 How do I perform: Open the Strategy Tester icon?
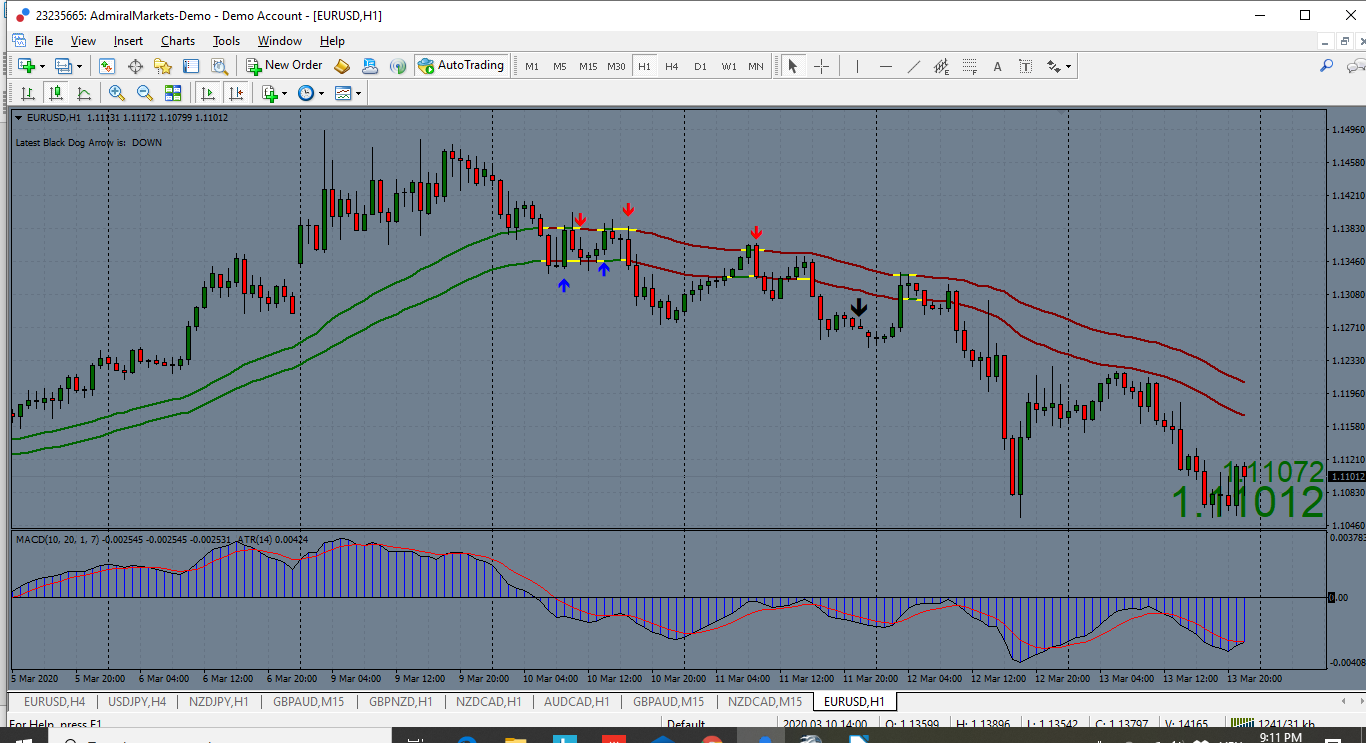click(219, 66)
